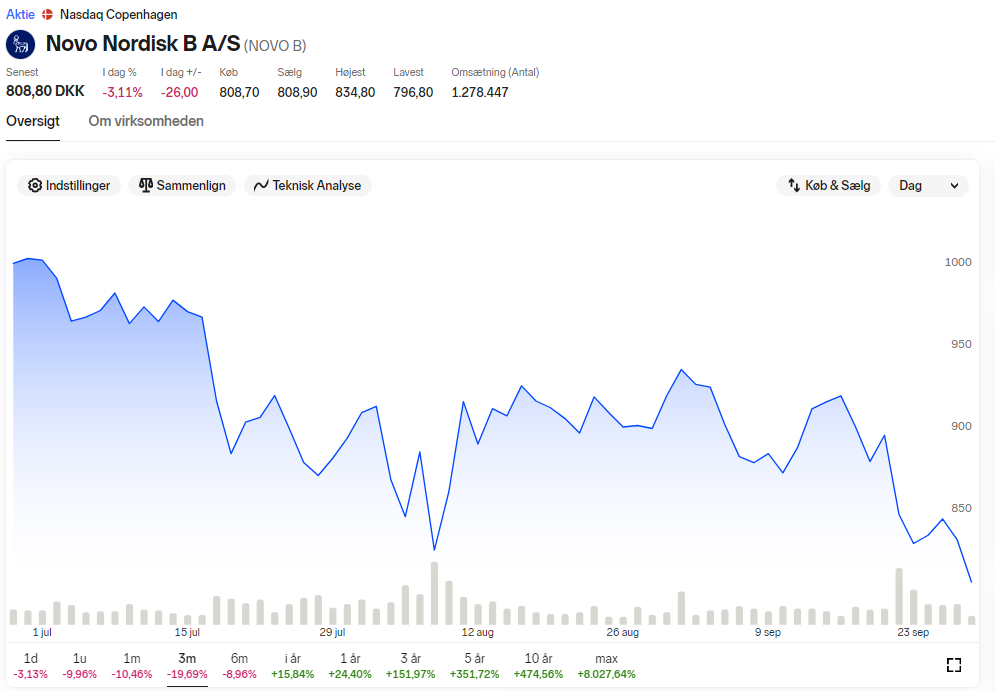Select the i år time range
The image size is (995, 691).
[293, 666]
